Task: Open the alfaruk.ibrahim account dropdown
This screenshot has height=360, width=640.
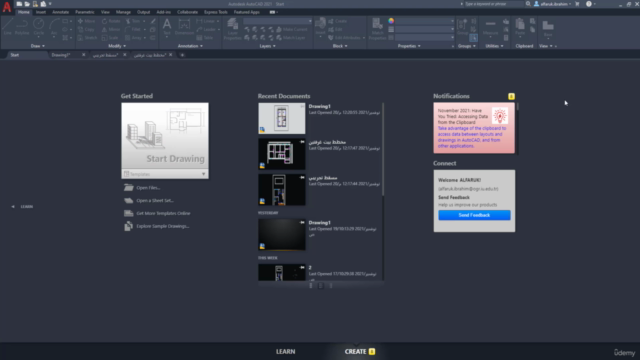Action: point(553,4)
